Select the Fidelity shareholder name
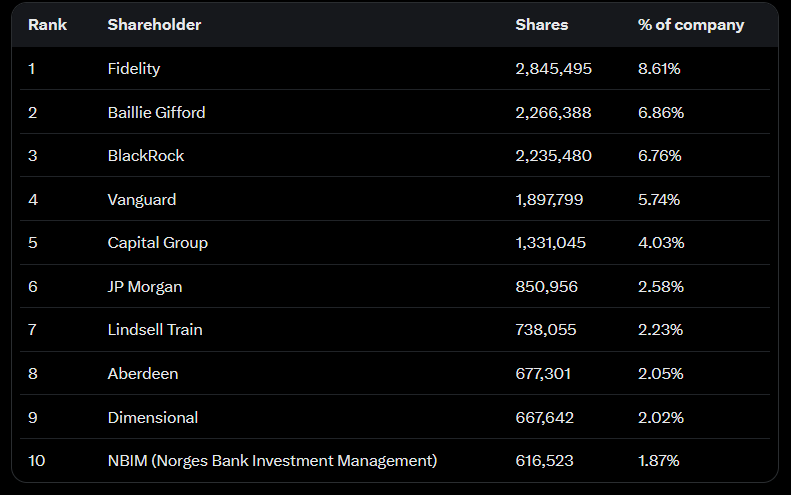791x495 pixels. (134, 69)
